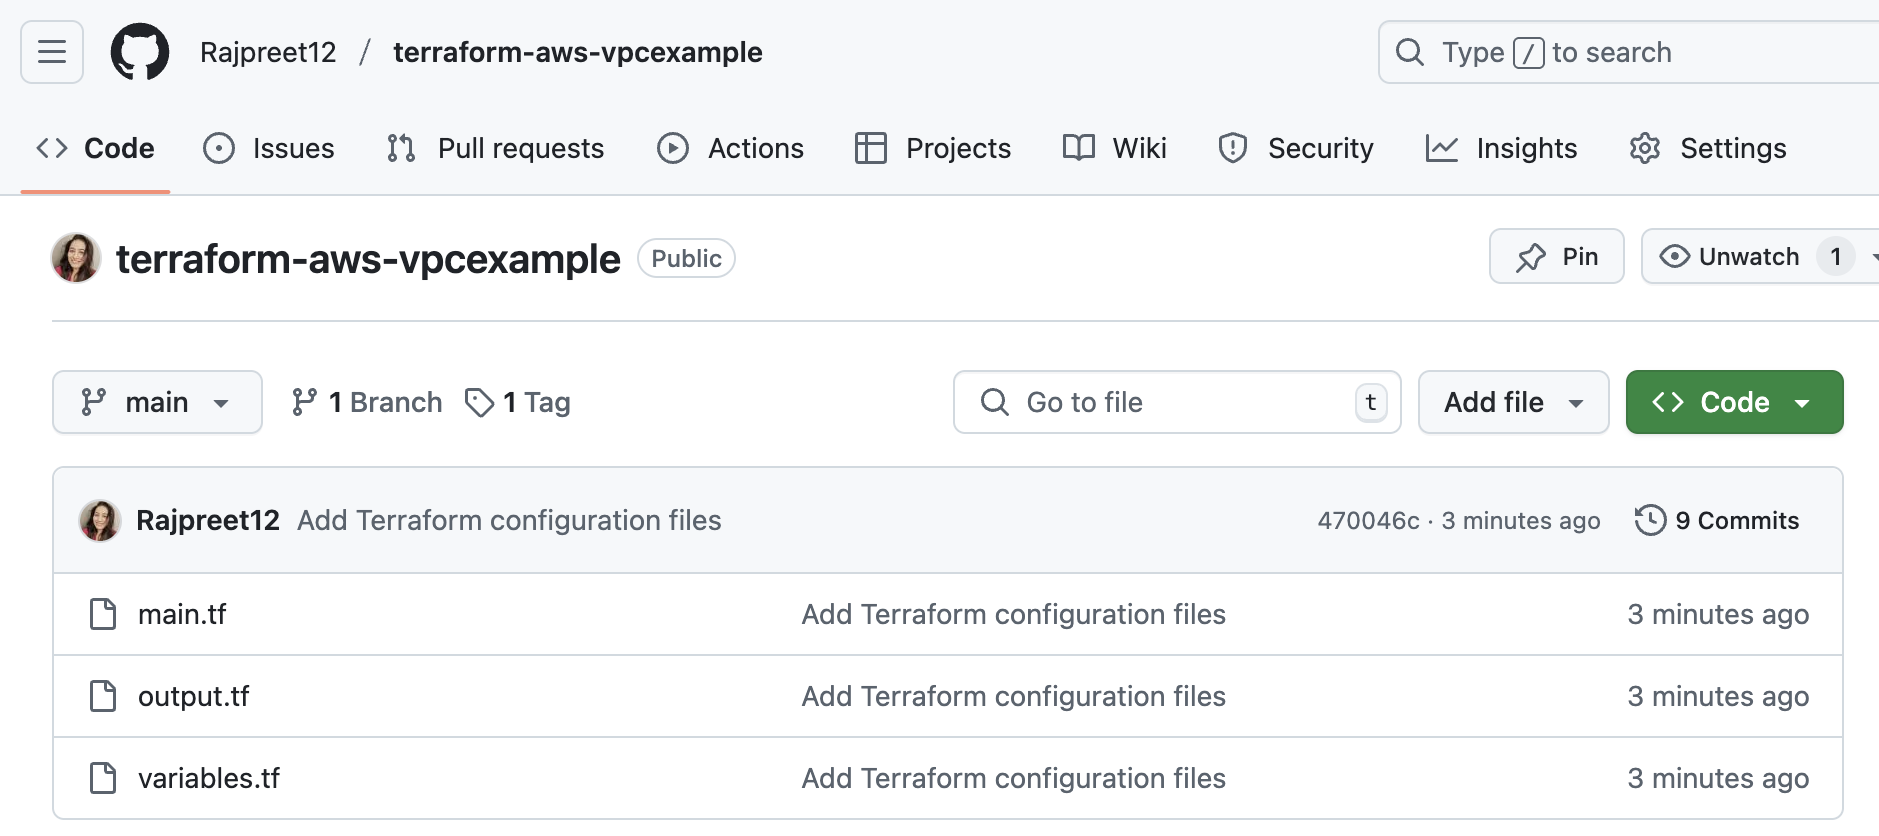1879x836 pixels.
Task: Click the file icon beside variables.tf
Action: 103,778
